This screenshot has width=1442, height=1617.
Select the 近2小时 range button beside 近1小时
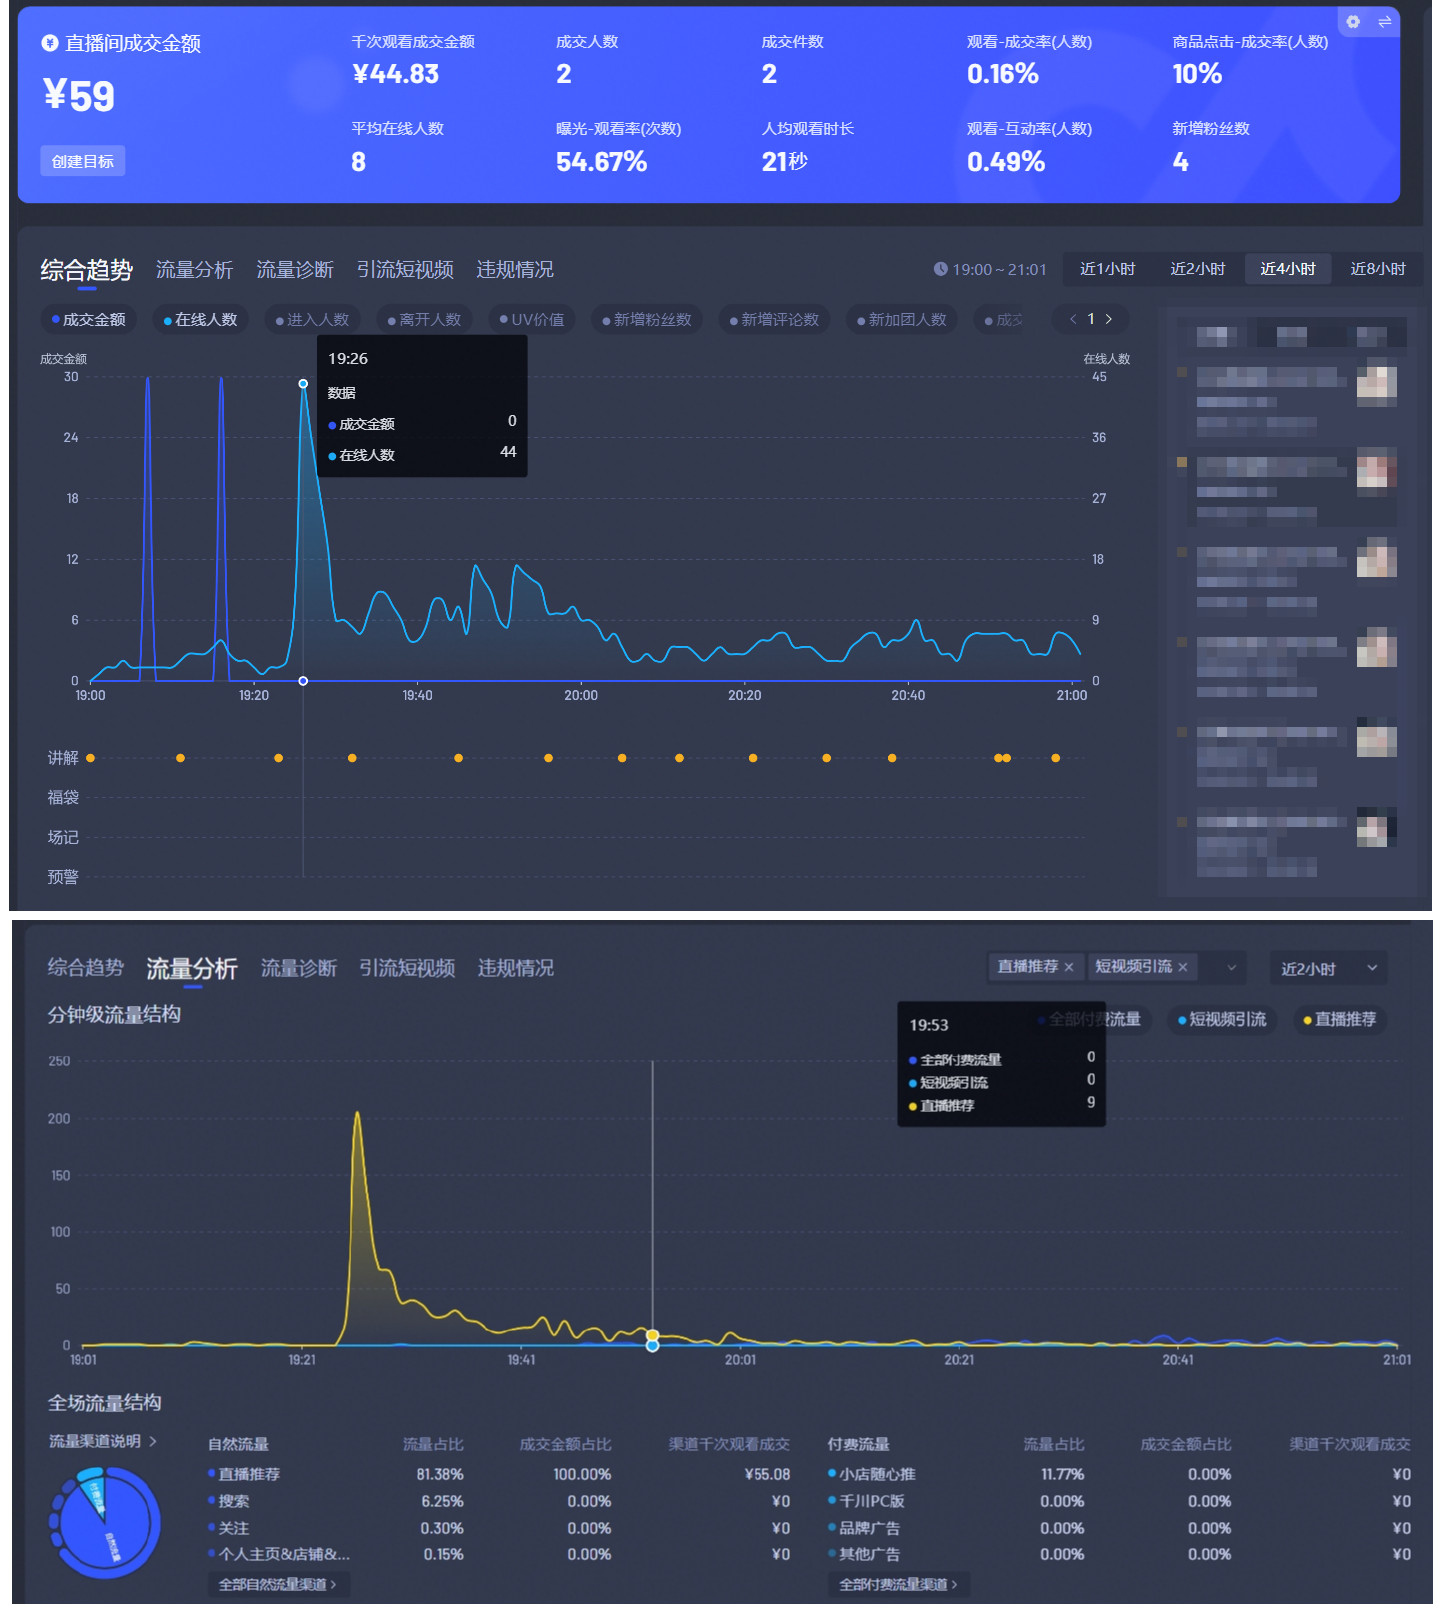pyautogui.click(x=1198, y=269)
